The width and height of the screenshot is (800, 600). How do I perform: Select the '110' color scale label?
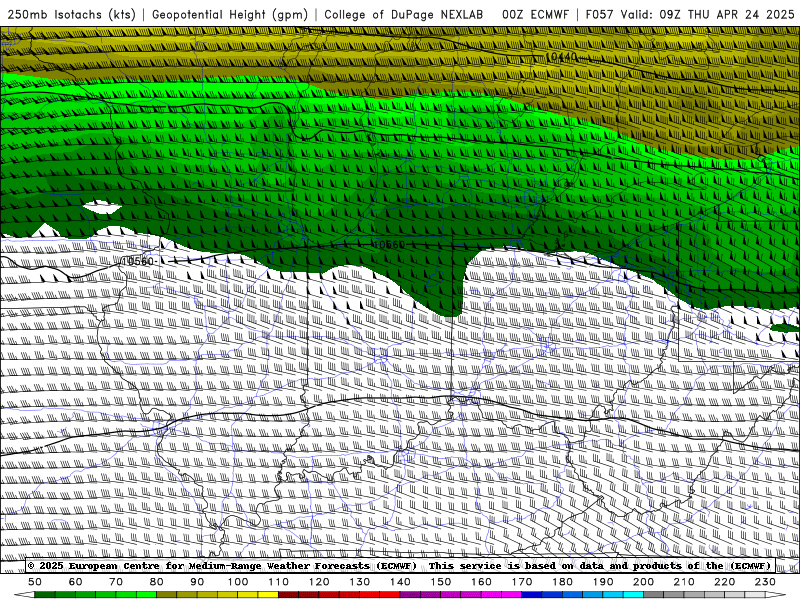pyautogui.click(x=278, y=582)
